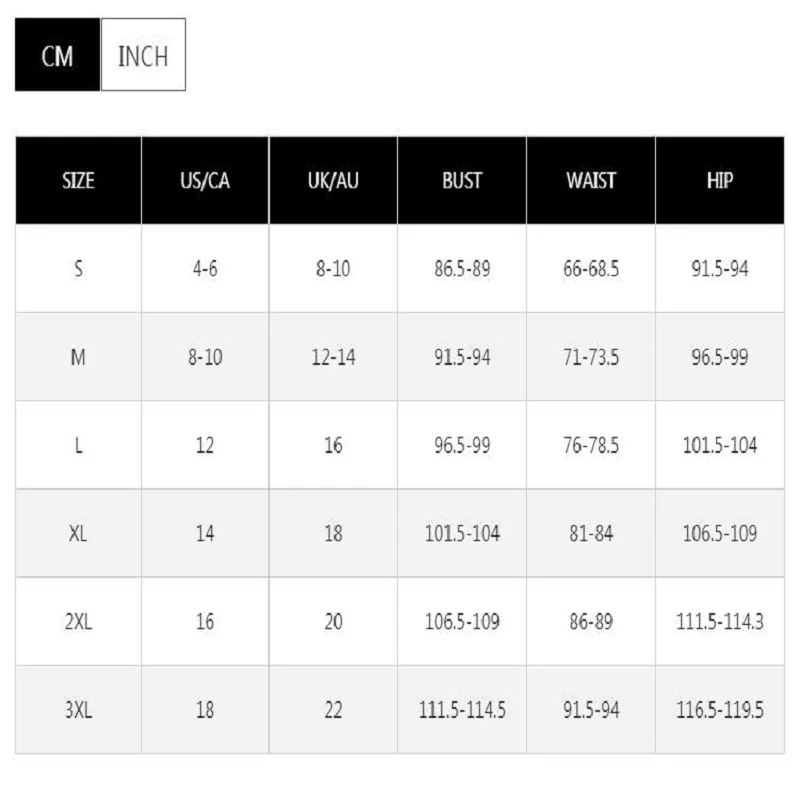Switch to the INCH unit tab
The image size is (800, 800).
click(x=143, y=55)
